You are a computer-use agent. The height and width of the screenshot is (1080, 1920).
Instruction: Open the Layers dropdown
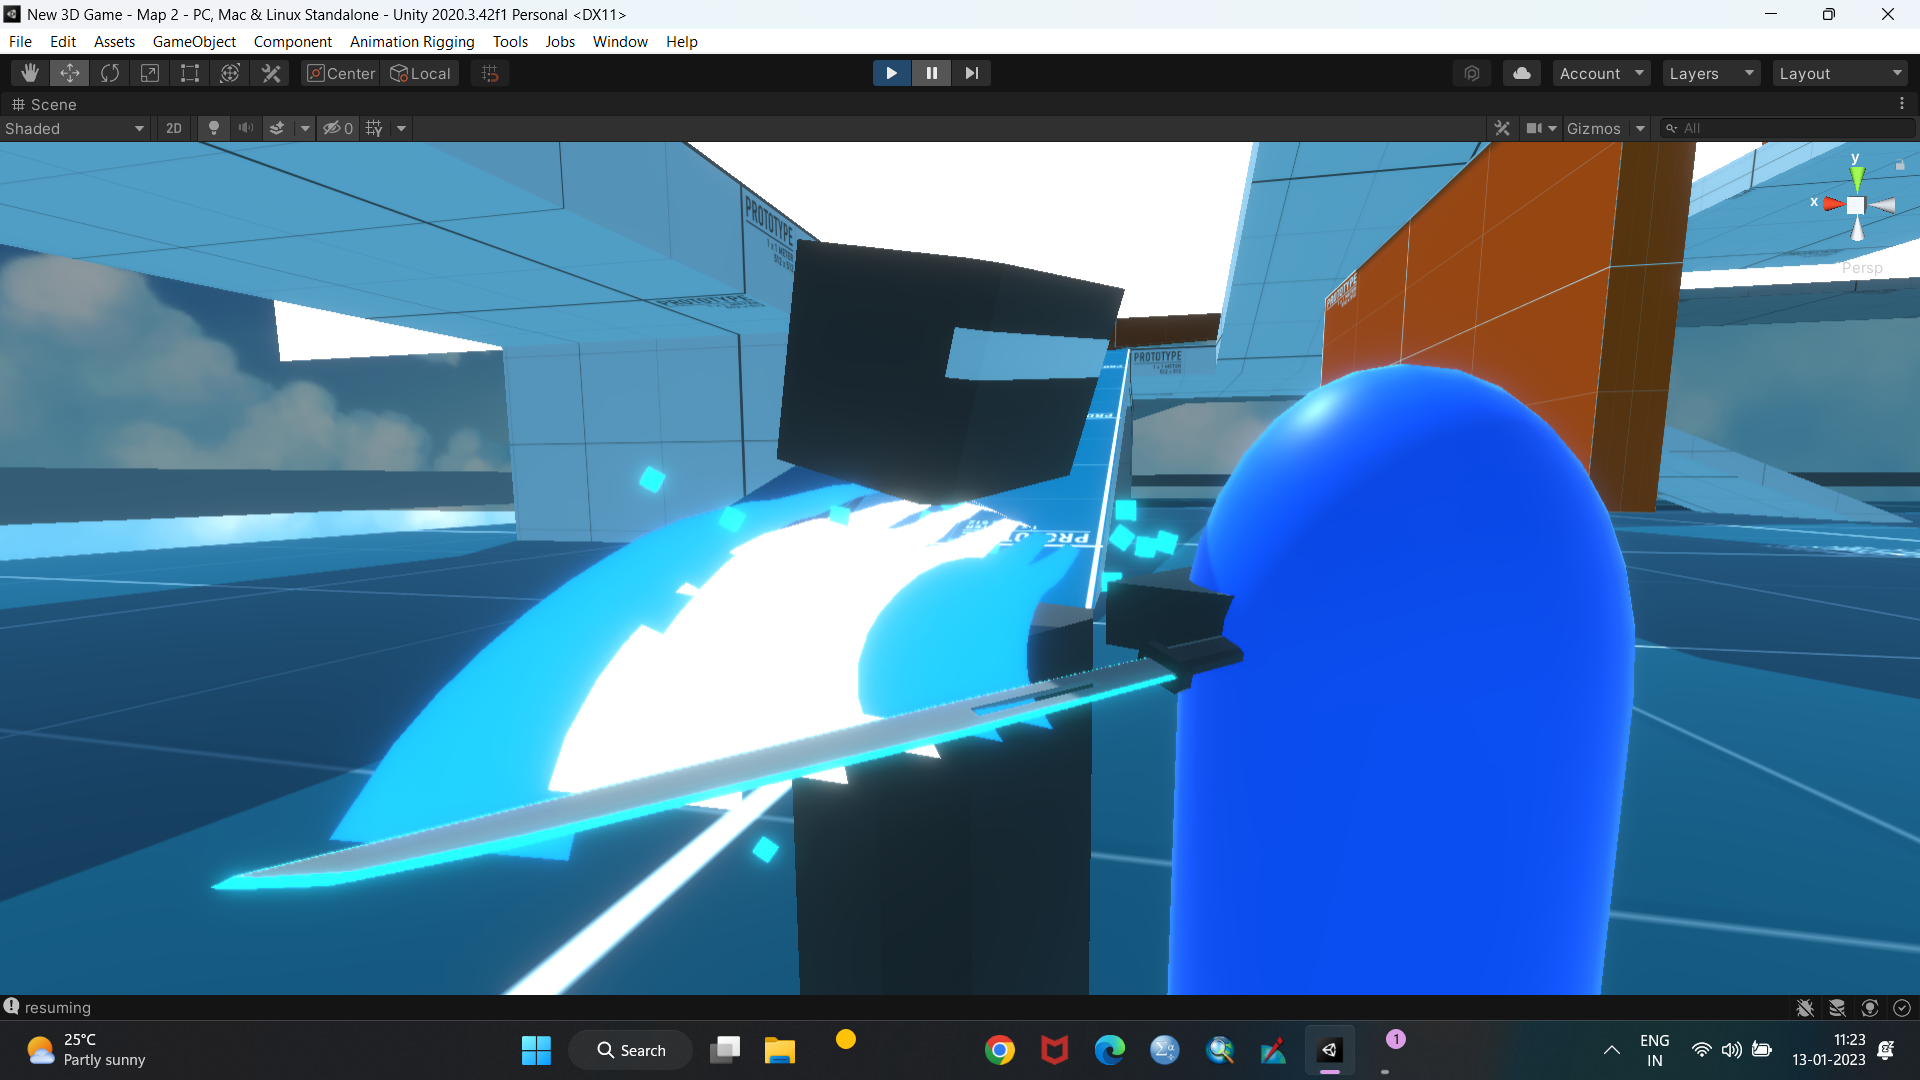tap(1710, 73)
